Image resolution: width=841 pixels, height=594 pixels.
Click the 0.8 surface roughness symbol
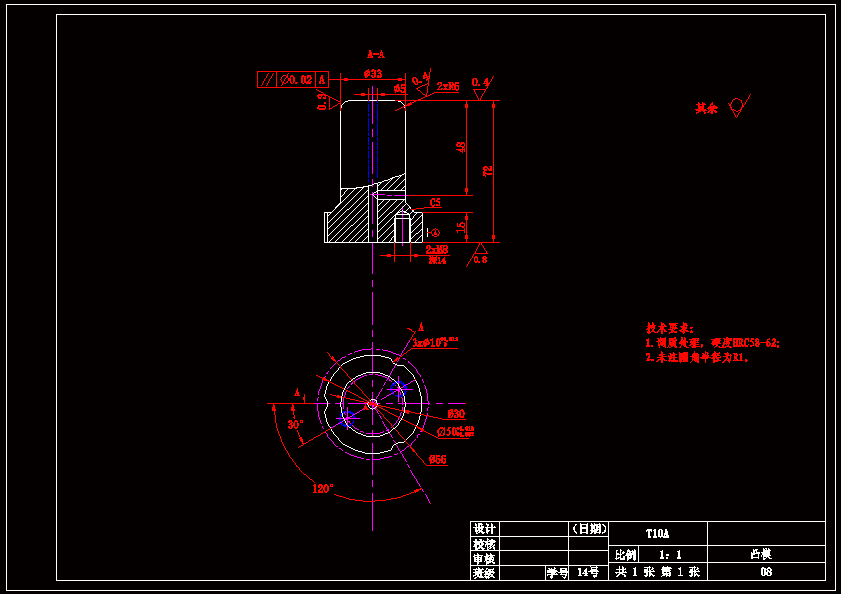pos(480,255)
